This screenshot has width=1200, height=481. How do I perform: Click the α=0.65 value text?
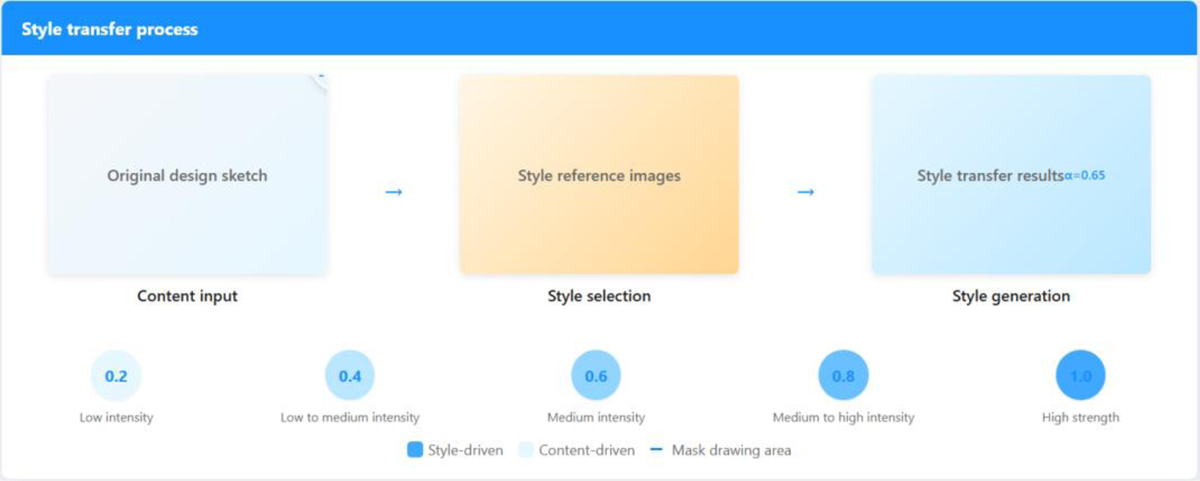tap(1085, 176)
